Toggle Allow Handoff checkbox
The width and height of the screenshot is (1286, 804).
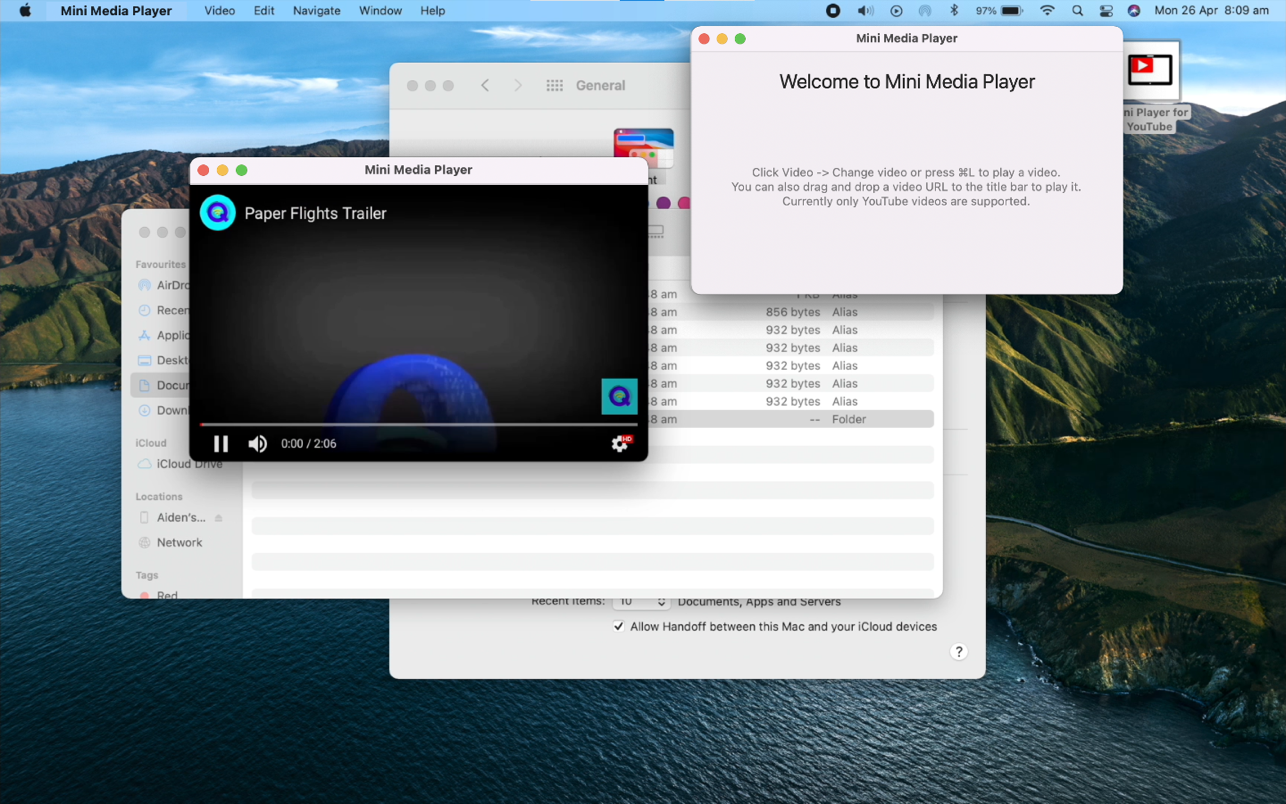[618, 627]
